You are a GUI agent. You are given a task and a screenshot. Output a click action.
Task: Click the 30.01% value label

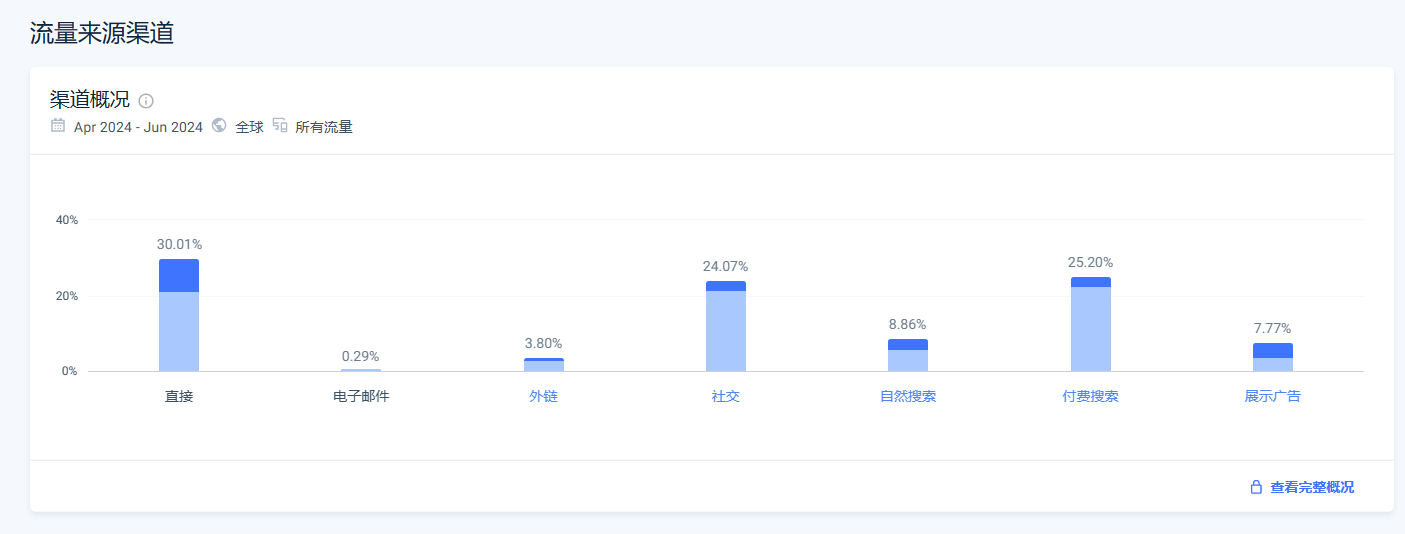coord(179,244)
